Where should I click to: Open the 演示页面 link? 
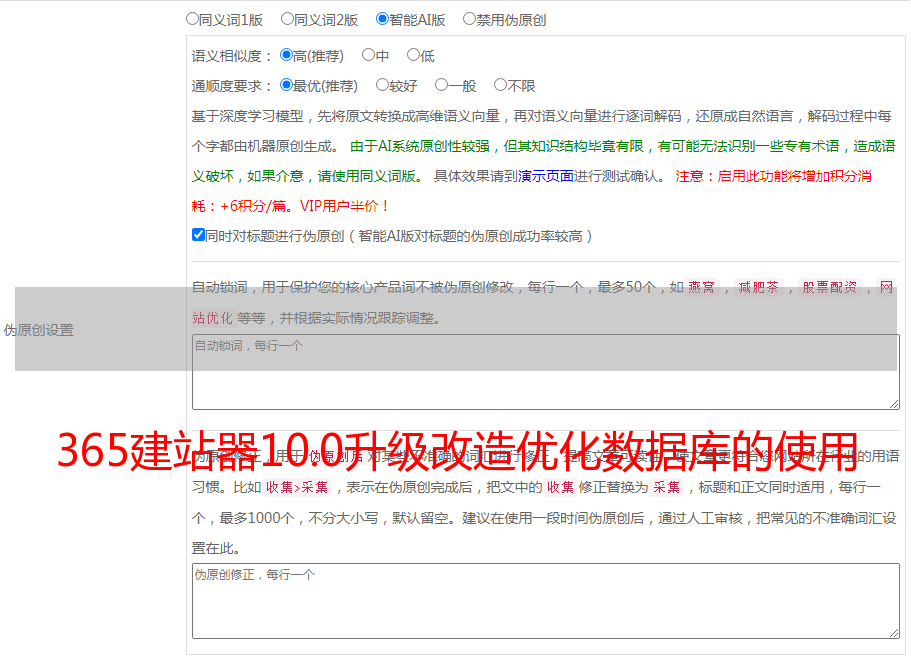coord(546,176)
